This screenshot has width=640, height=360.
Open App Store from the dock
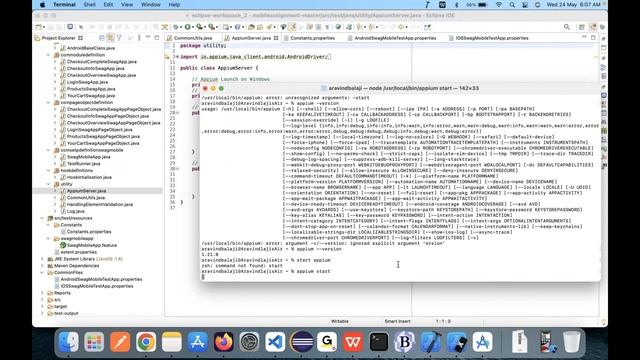click(198, 342)
